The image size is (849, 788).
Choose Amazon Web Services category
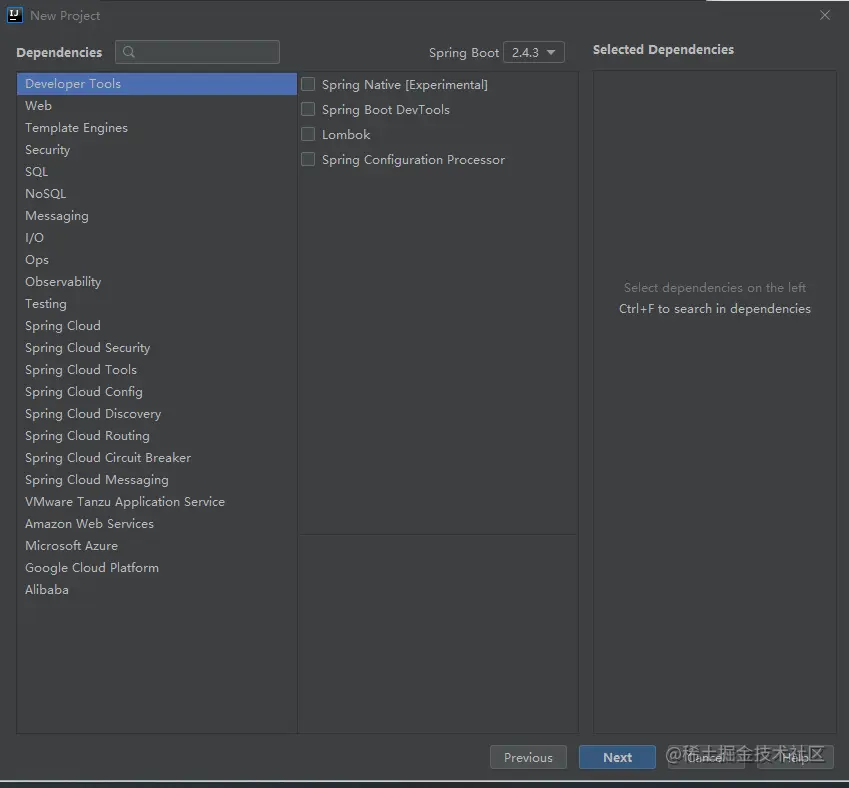point(156,524)
